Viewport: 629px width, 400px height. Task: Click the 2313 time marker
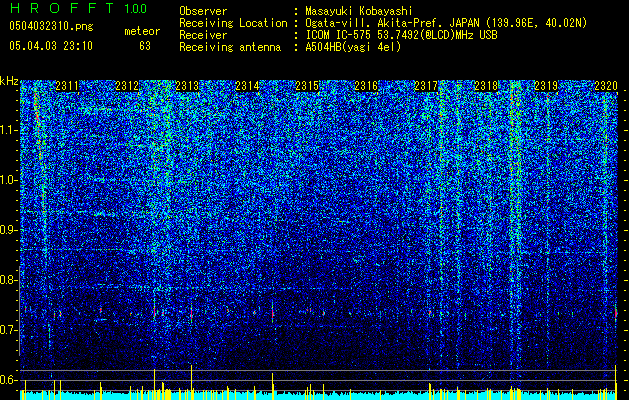(187, 86)
